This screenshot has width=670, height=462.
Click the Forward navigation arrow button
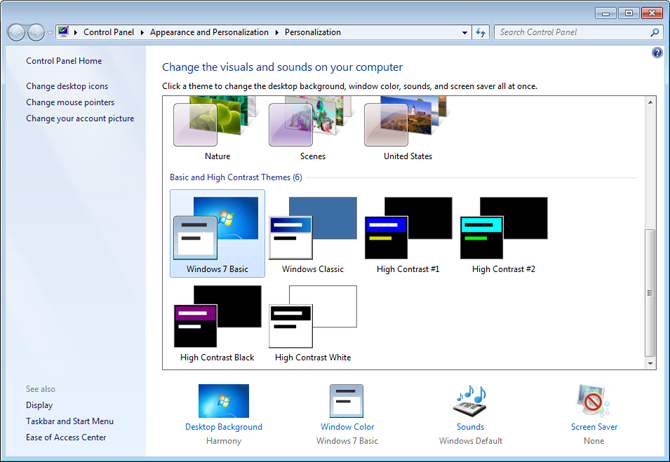(36, 32)
